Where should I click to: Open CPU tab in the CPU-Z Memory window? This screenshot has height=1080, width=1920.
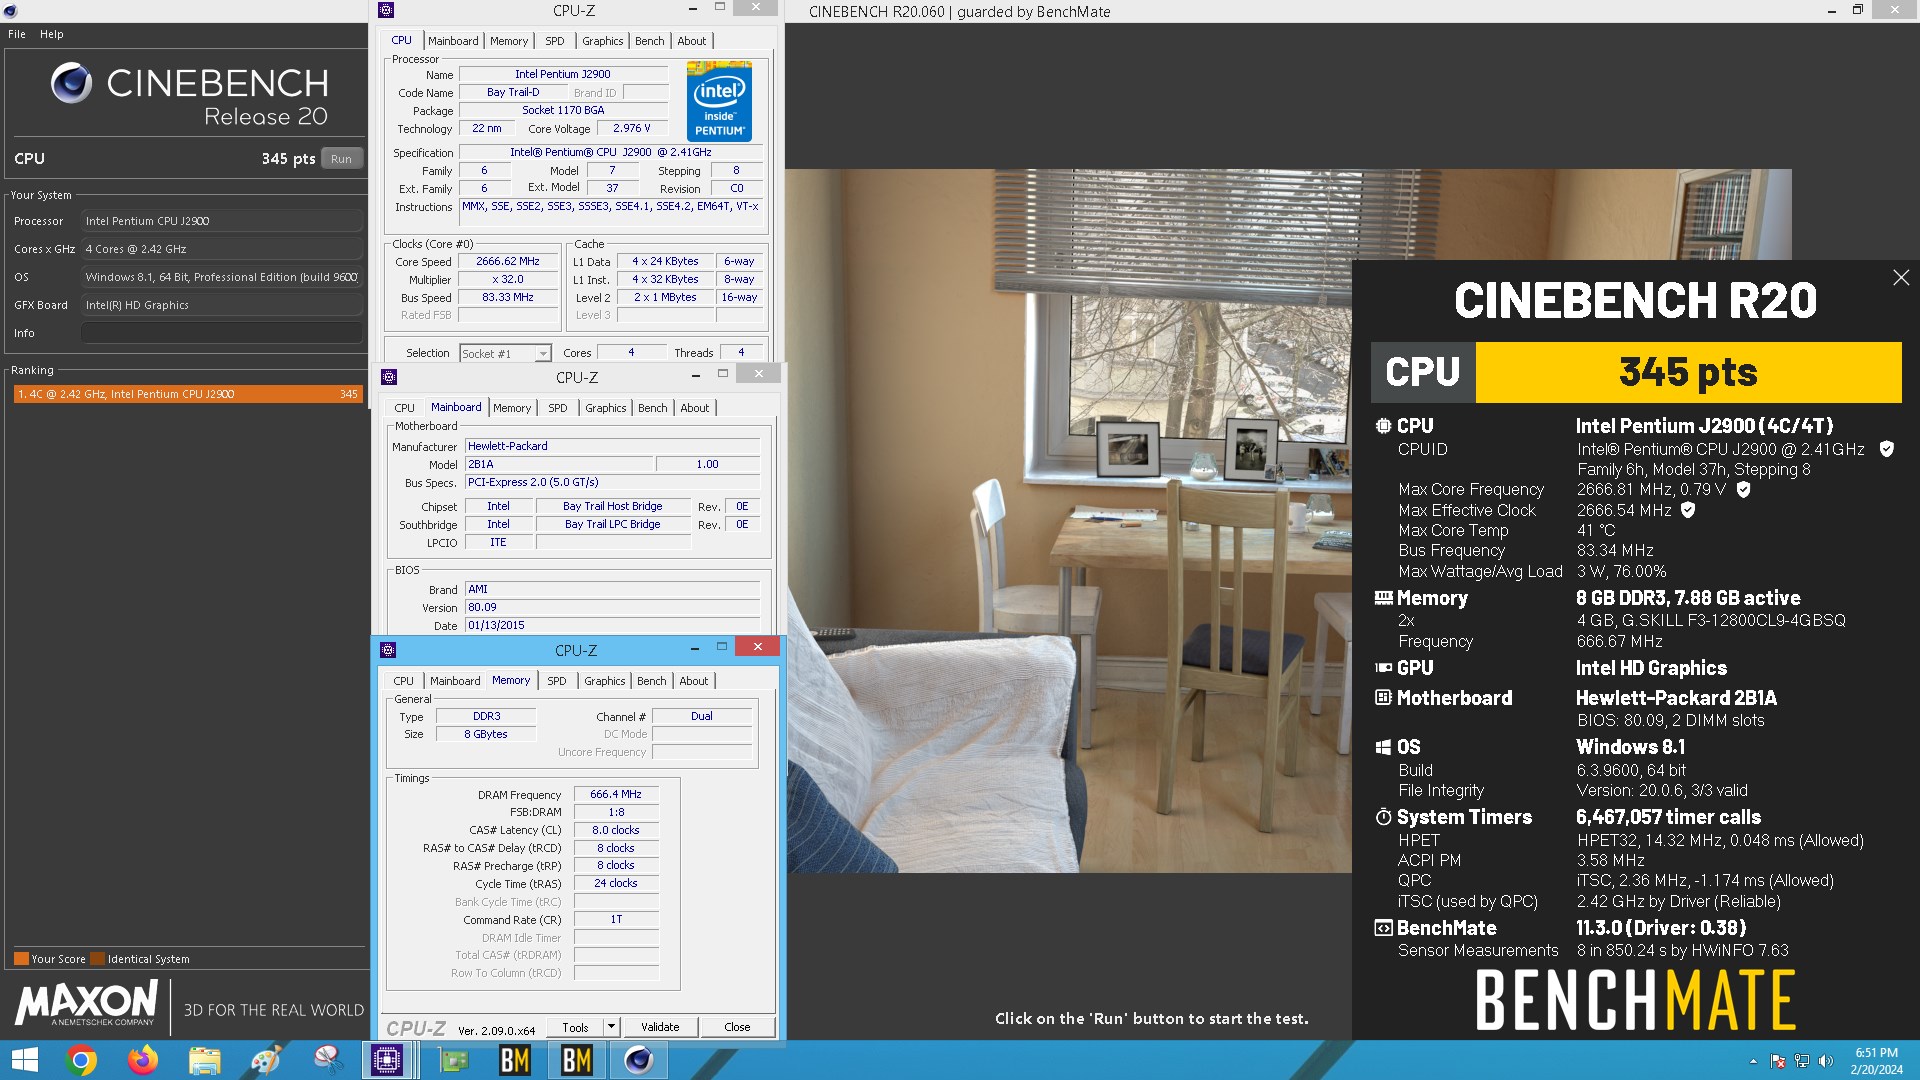(403, 681)
